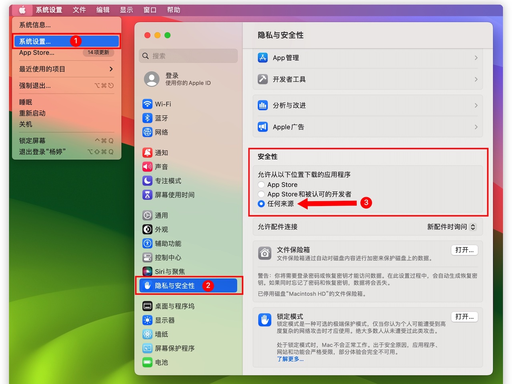Choose 系统设置... from Apple menu
Image resolution: width=512 pixels, height=384 pixels.
tap(67, 41)
